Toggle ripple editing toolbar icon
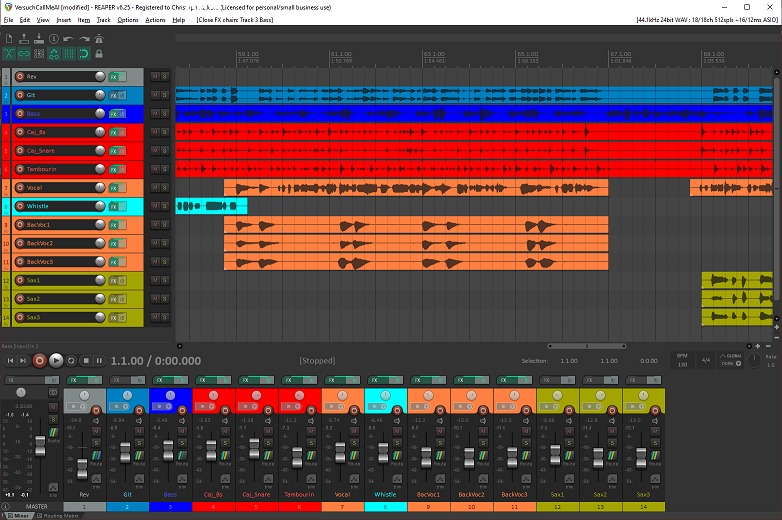The height and width of the screenshot is (520, 782). click(x=39, y=53)
